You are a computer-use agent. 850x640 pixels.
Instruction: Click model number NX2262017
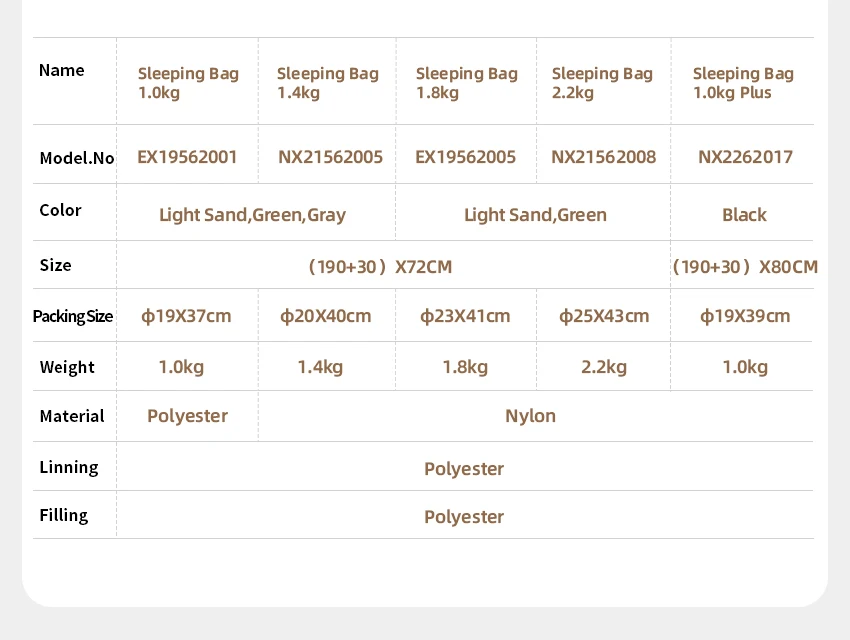click(745, 157)
